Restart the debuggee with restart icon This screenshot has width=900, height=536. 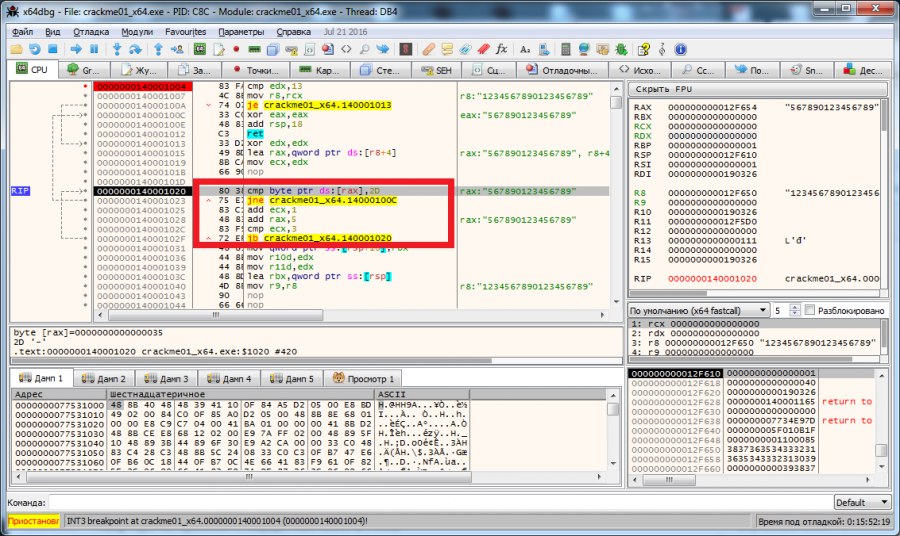(34, 49)
